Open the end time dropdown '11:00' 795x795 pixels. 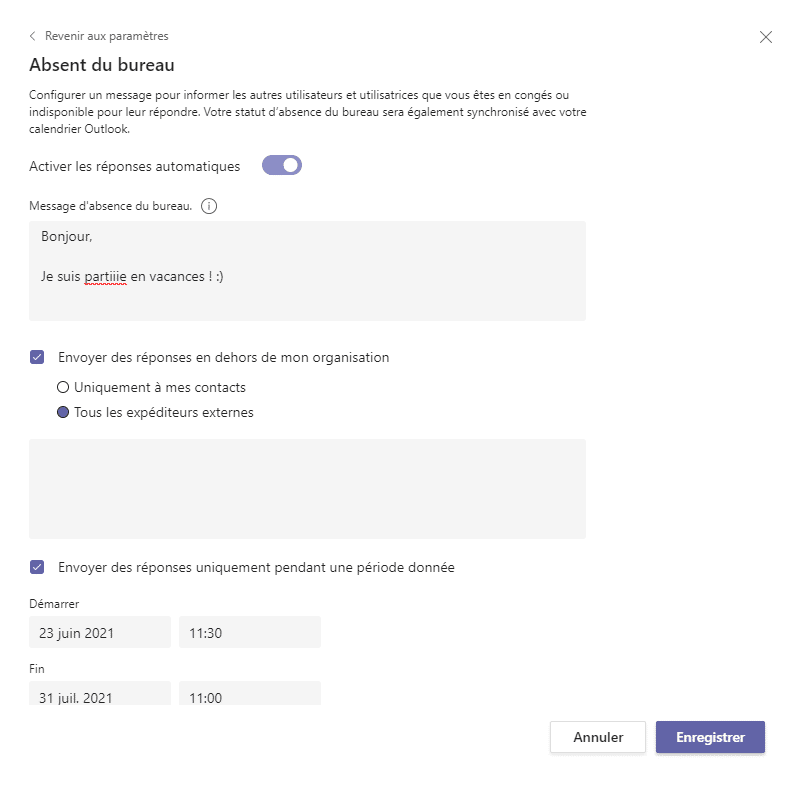click(249, 694)
